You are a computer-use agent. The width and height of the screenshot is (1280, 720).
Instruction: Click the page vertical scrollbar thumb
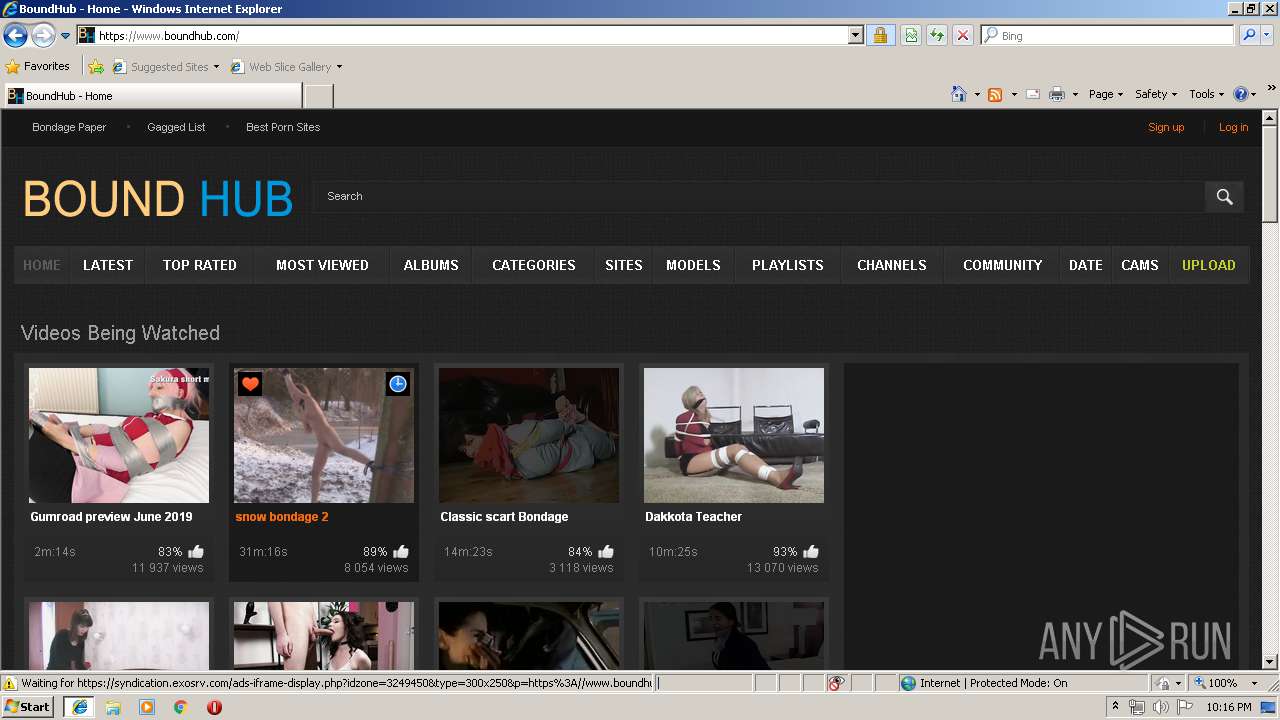pos(1270,174)
